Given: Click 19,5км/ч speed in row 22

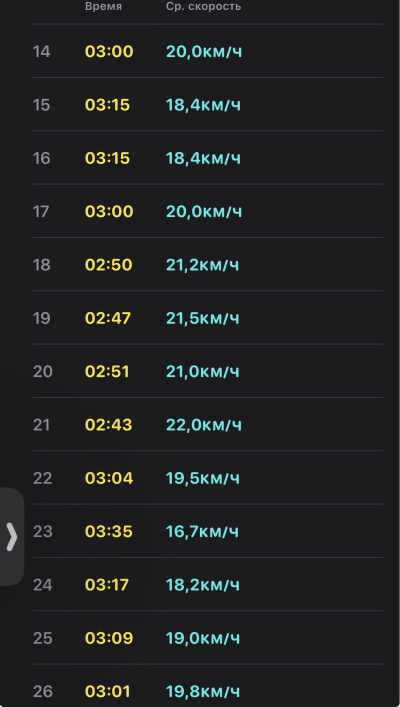Looking at the screenshot, I should pos(203,477).
